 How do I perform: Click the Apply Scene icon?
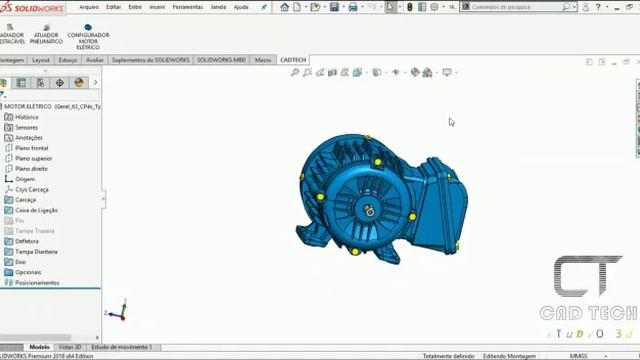coord(427,73)
